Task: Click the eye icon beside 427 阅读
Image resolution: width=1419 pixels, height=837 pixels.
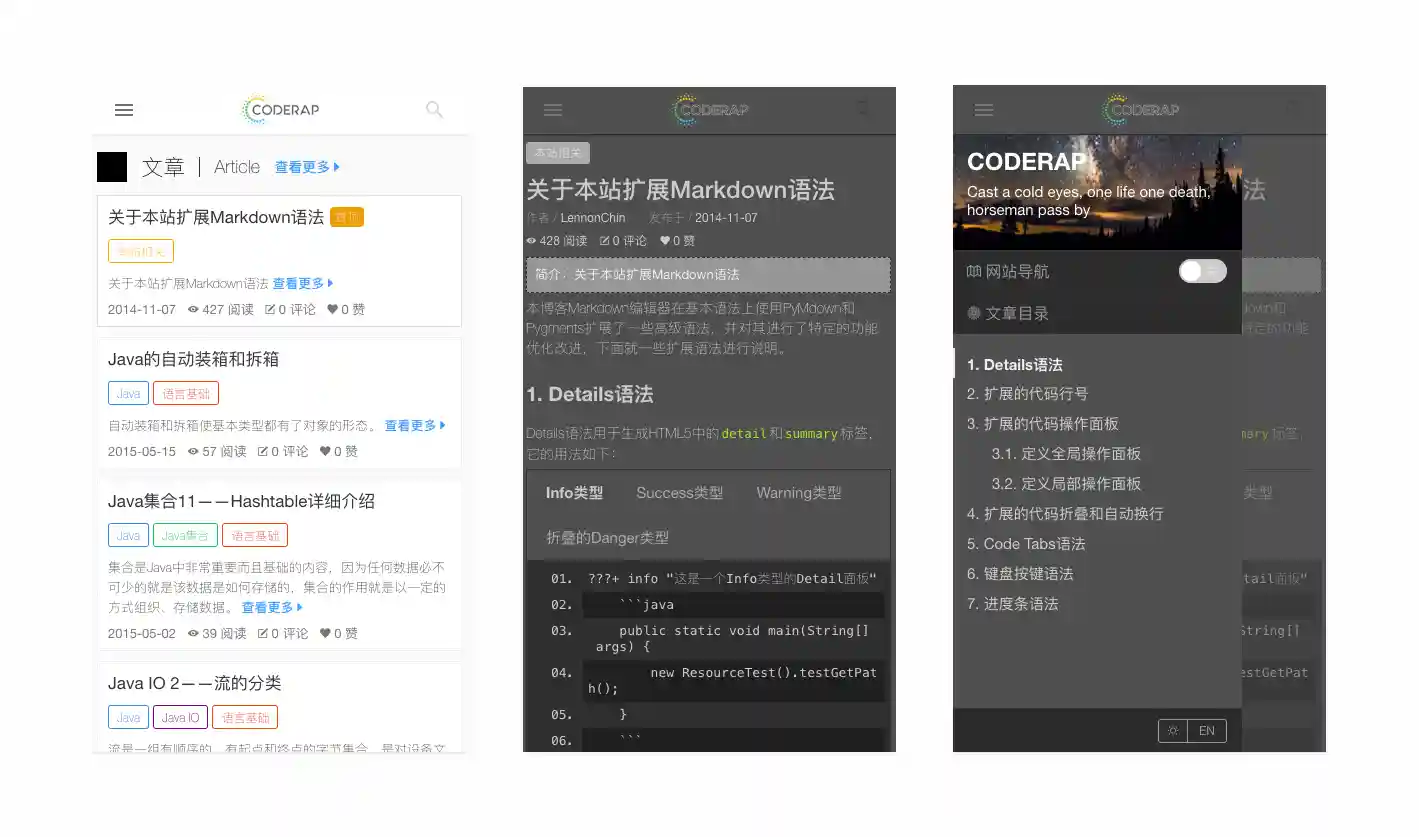Action: pos(193,310)
